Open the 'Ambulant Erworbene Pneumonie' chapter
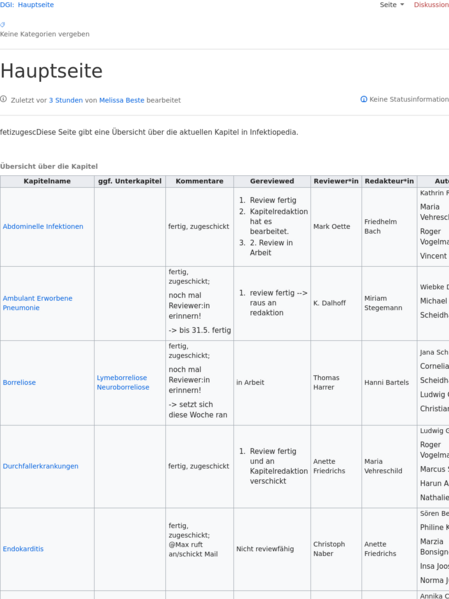This screenshot has height=599, width=449. coord(37,303)
